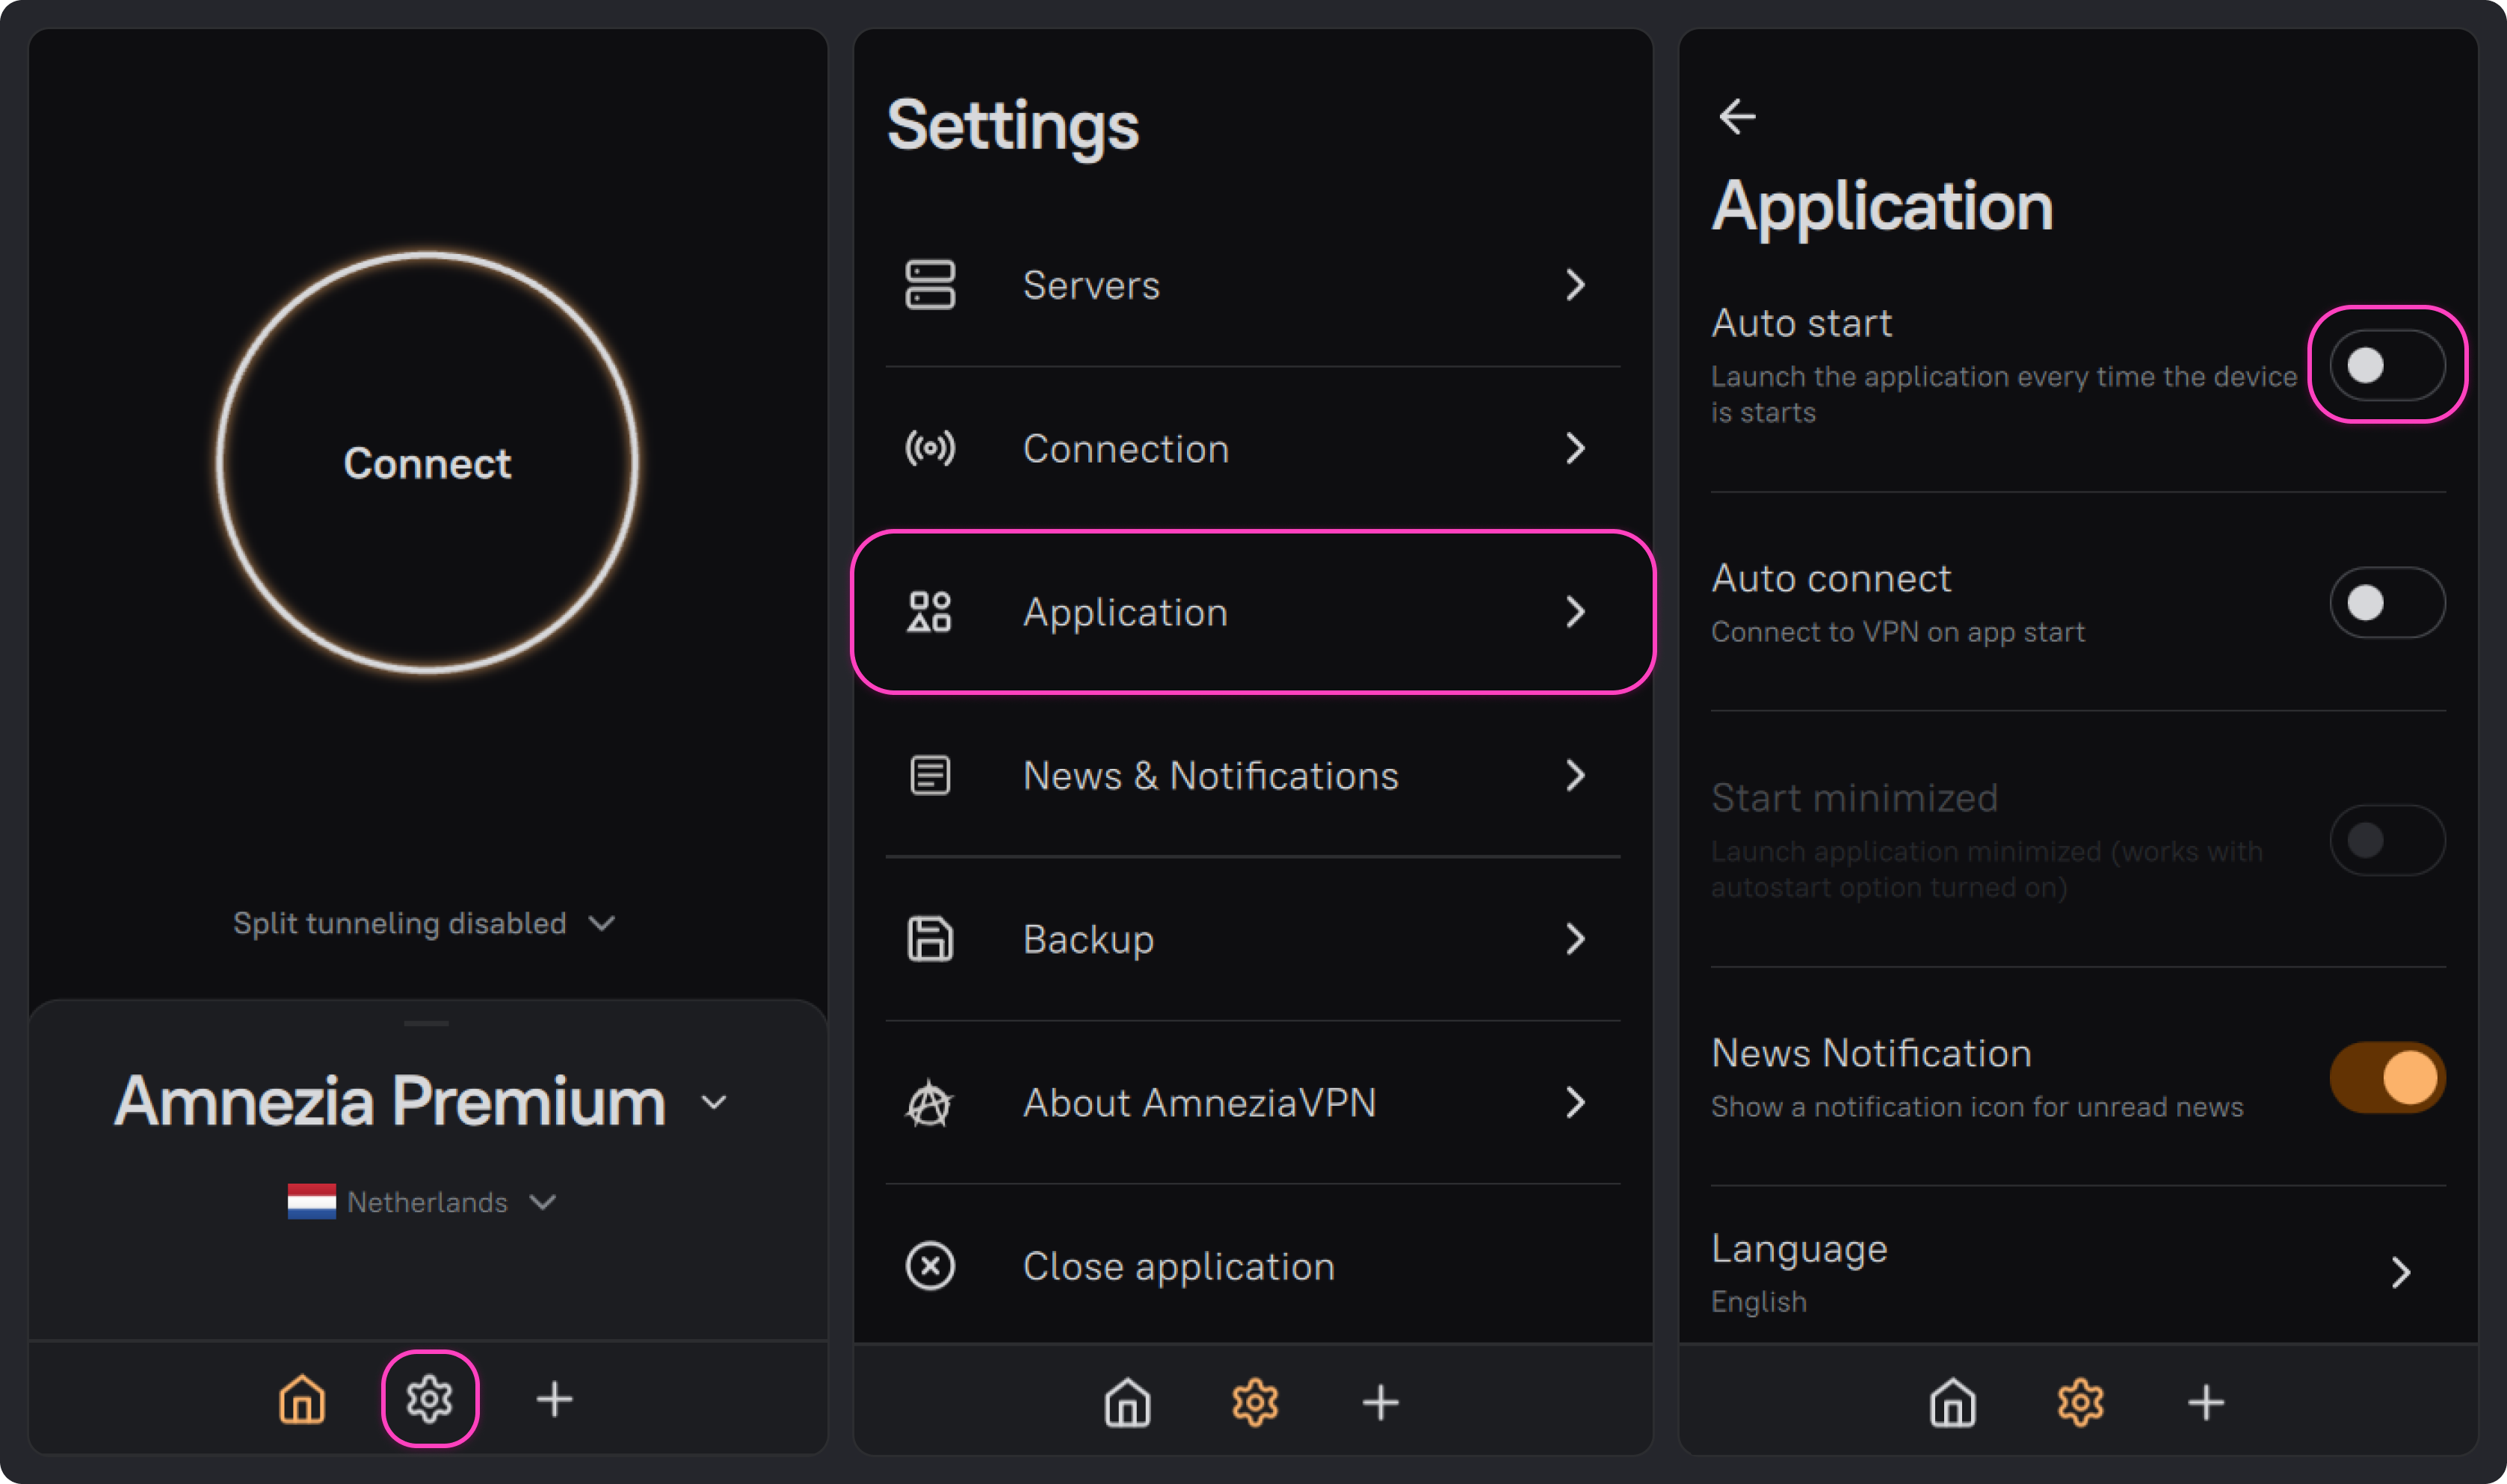Click the About AmneziaVPN logo icon
This screenshot has width=2507, height=1484.
(x=930, y=1102)
